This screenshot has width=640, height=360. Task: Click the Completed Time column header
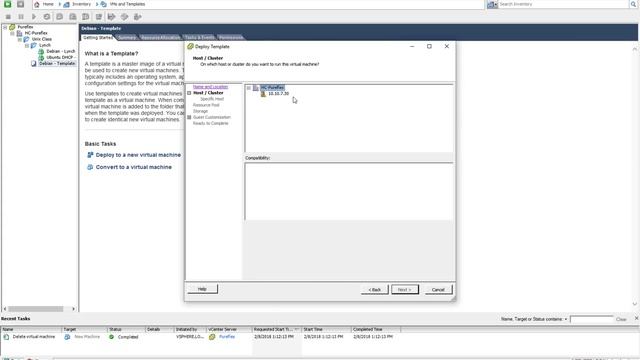376,329
